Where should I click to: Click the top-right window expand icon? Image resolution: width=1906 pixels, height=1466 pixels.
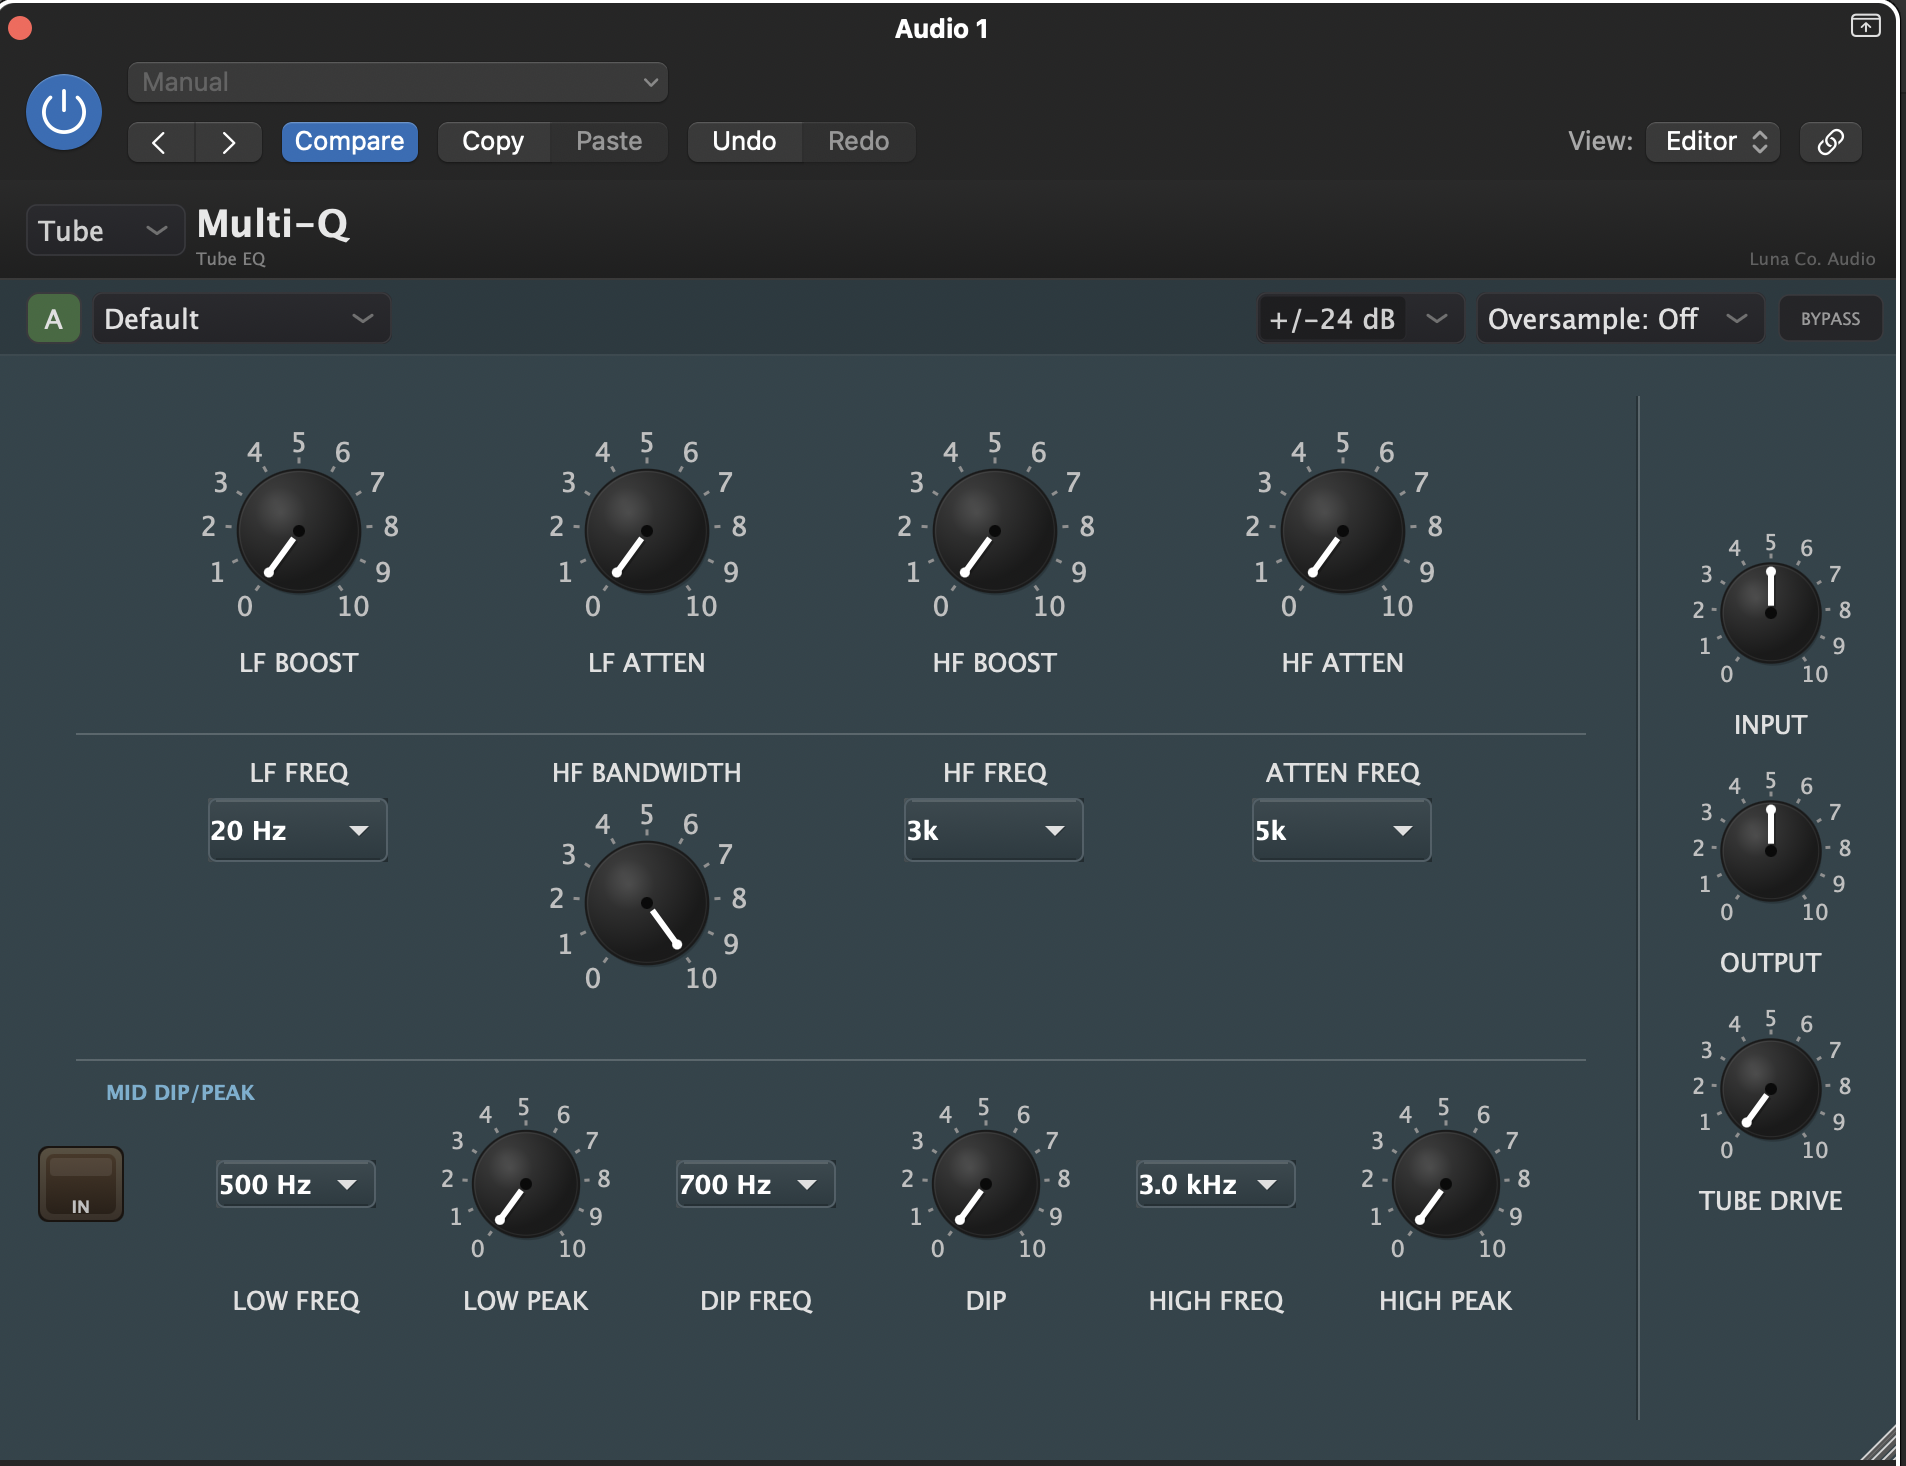[x=1864, y=26]
